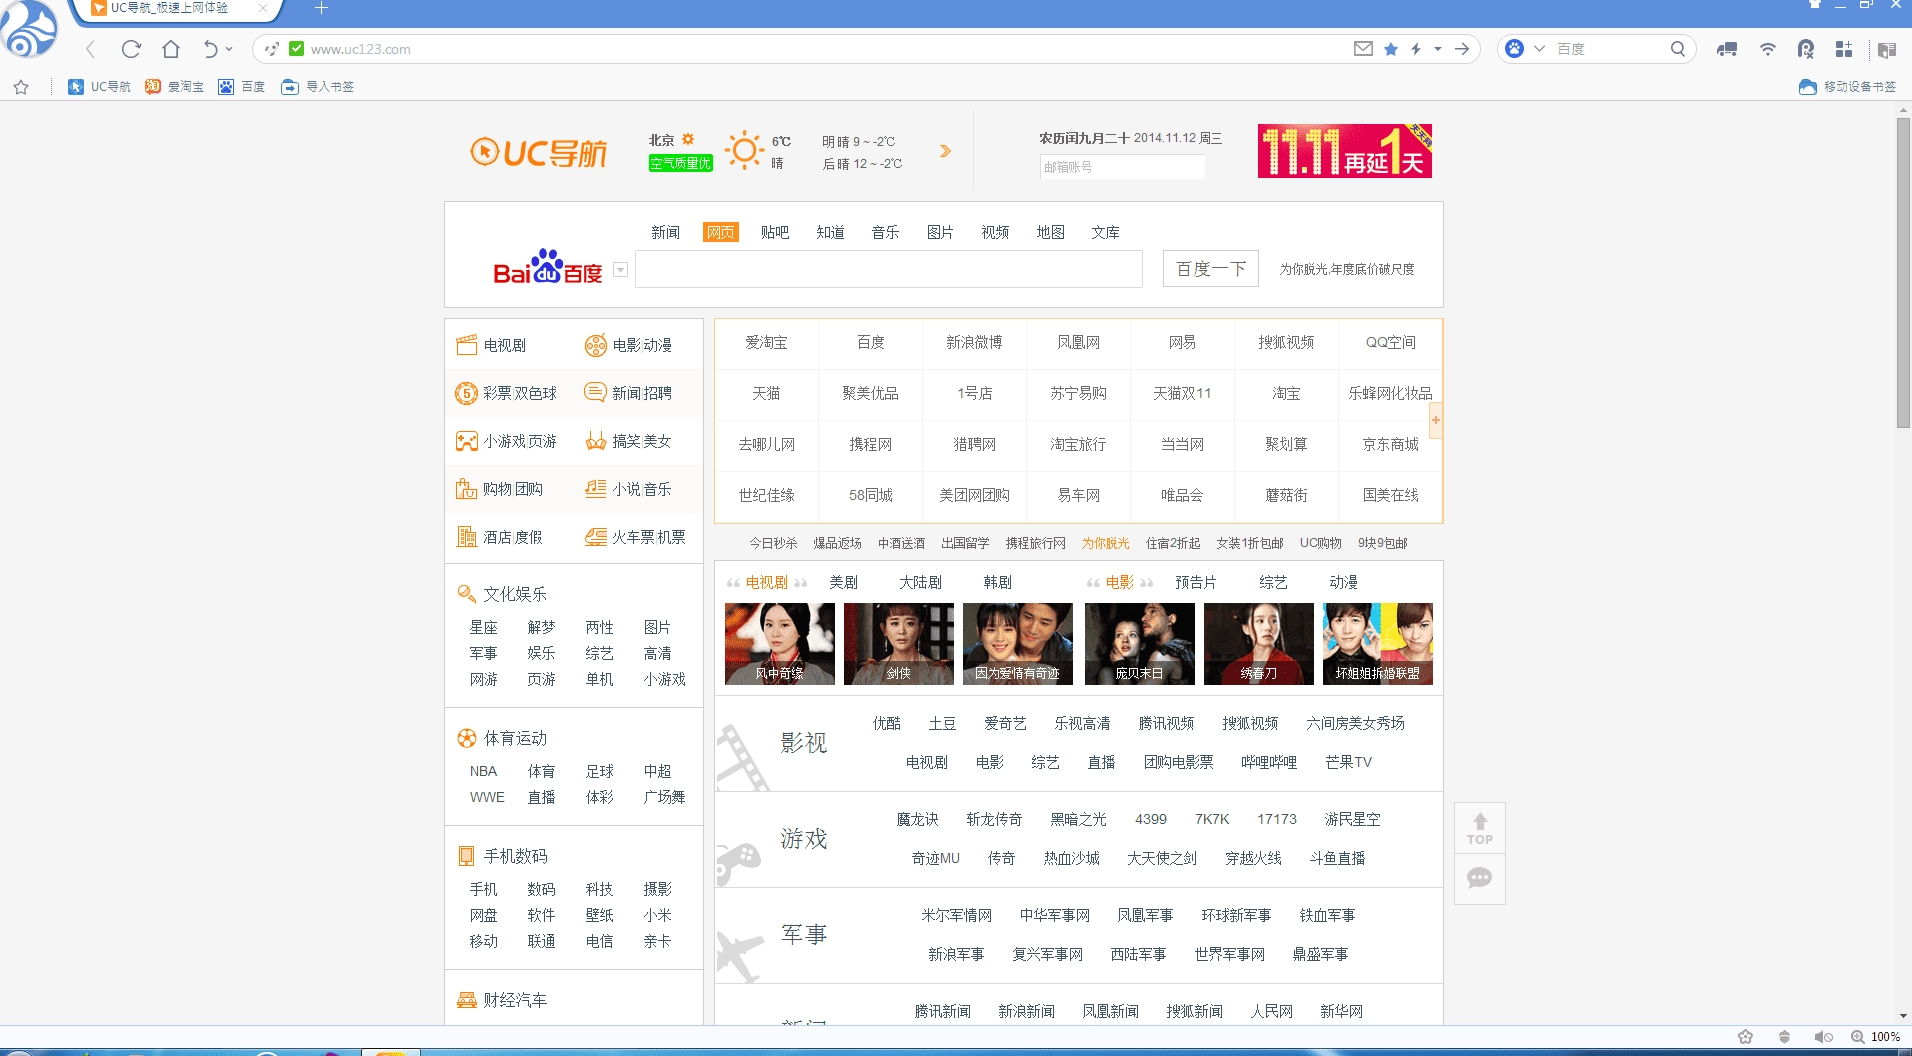Open a new tab with plus button

(x=321, y=8)
